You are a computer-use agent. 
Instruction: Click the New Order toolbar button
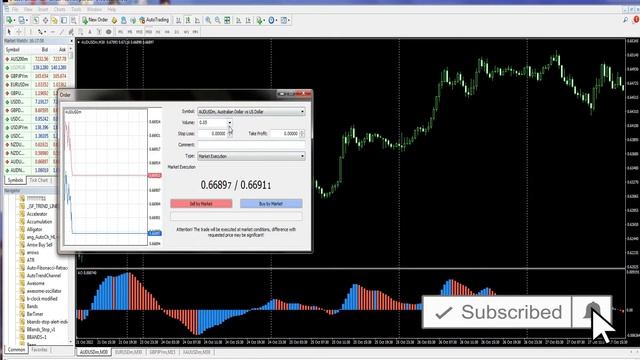[x=95, y=20]
